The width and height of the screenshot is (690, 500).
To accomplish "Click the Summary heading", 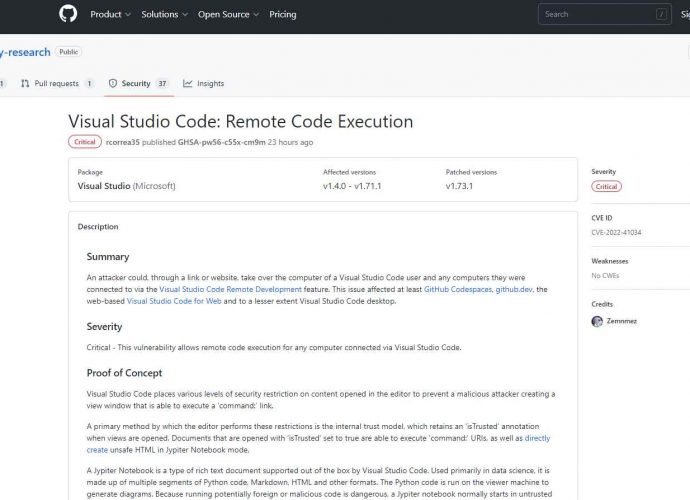I will click(x=108, y=257).
